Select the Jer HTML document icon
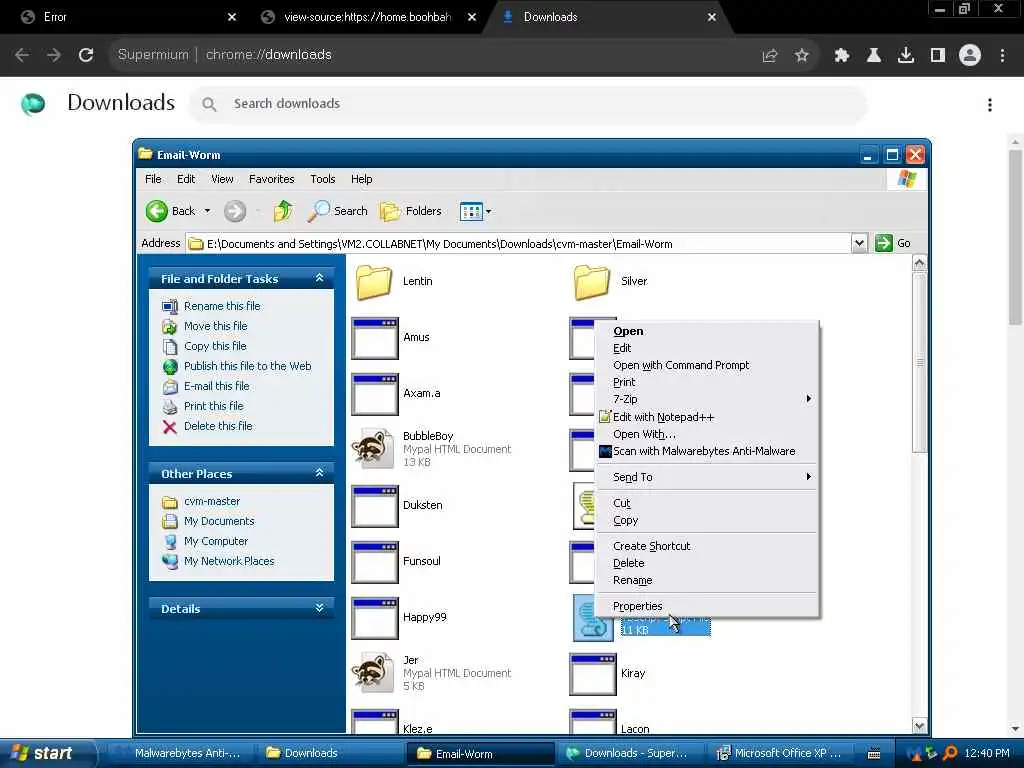 click(x=373, y=673)
